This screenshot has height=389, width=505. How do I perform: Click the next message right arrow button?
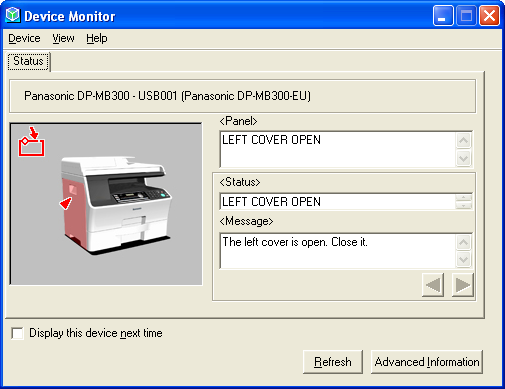pos(463,285)
